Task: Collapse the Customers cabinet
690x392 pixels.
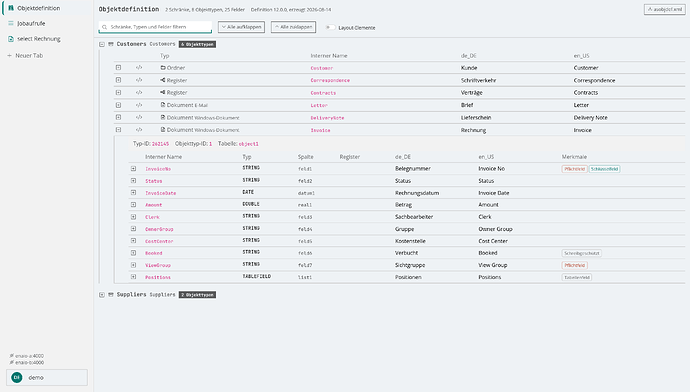Action: tap(102, 44)
